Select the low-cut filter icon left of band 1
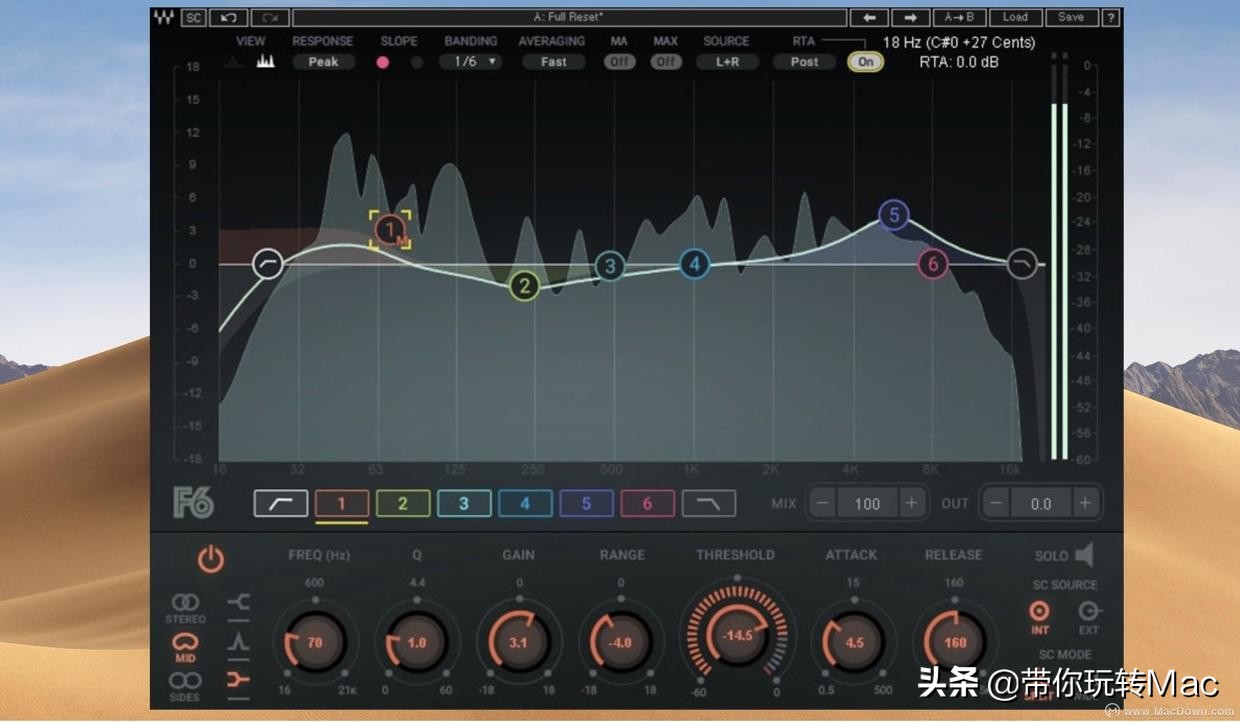 (x=280, y=503)
